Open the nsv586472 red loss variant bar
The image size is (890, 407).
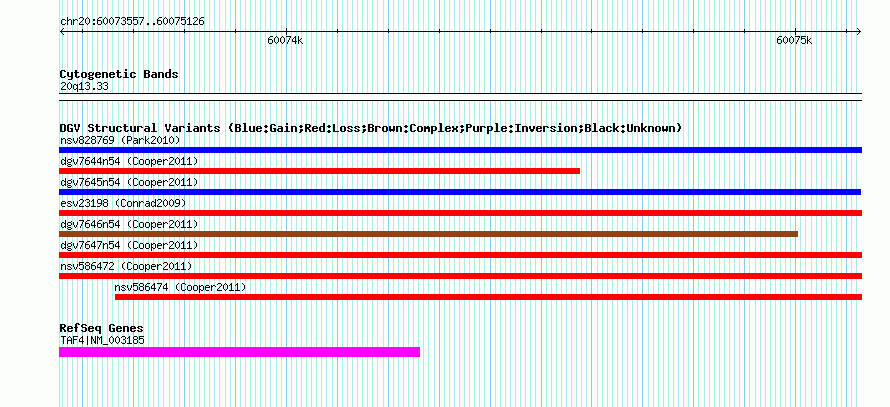pyautogui.click(x=460, y=276)
